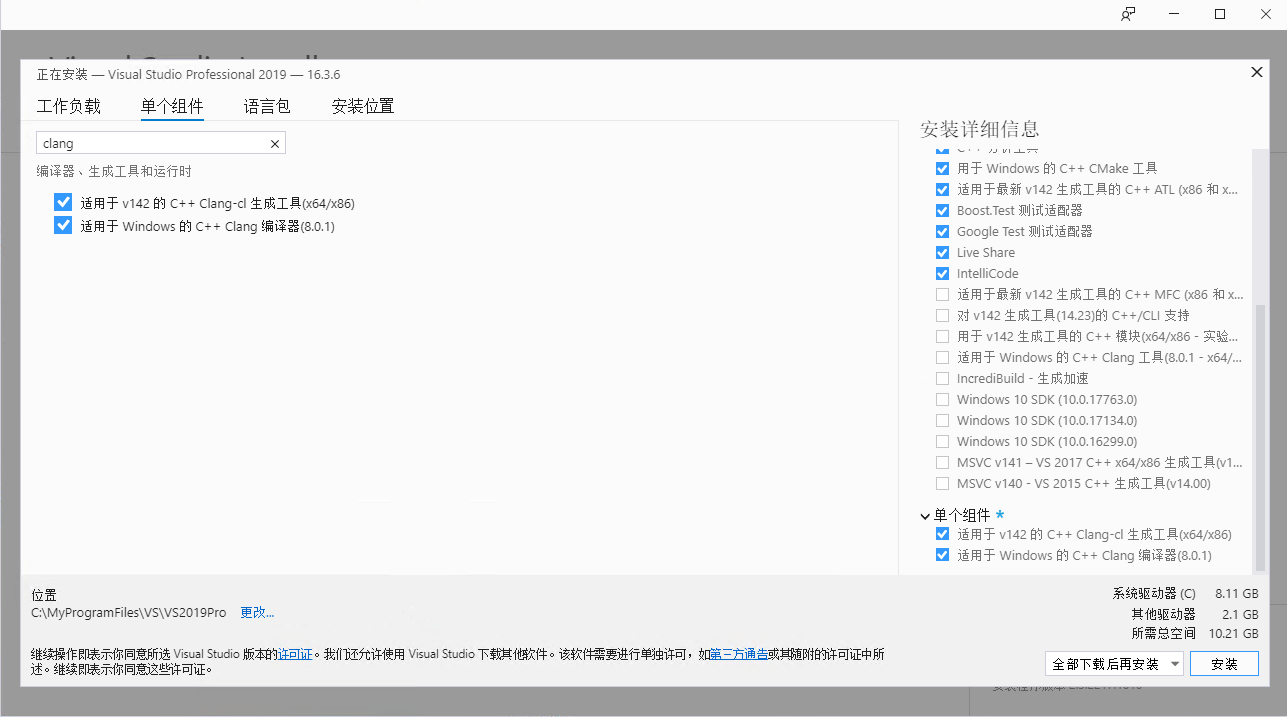Viewport: 1287px width, 717px height.
Task: Enable MSVC v140 - VS 2015 生成工具
Action: [x=941, y=483]
